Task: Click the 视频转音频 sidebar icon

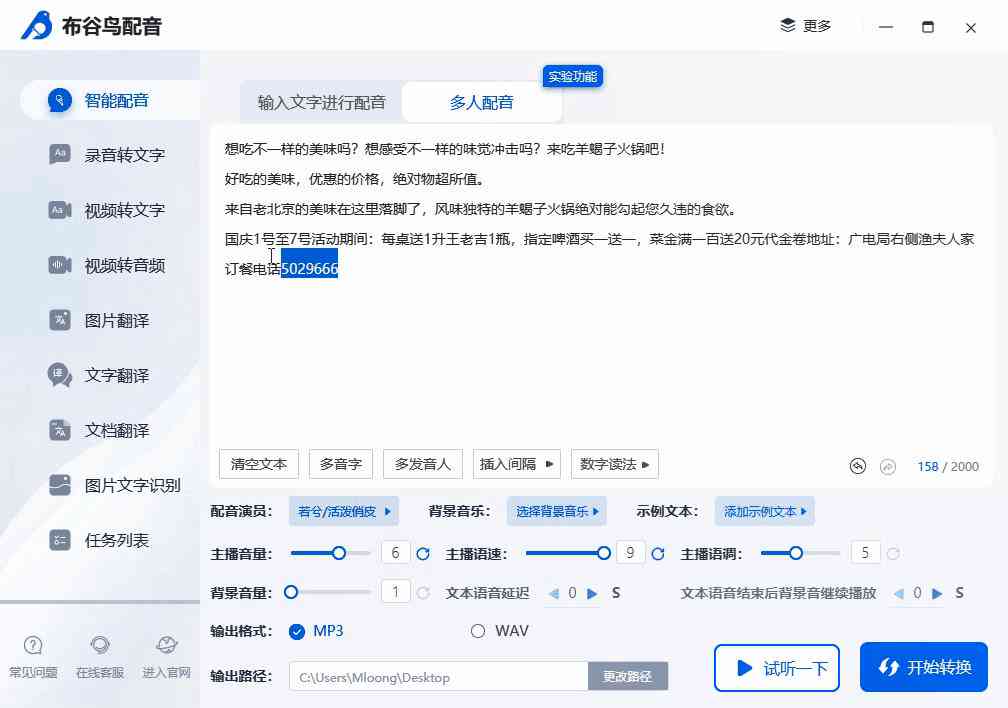Action: click(60, 265)
